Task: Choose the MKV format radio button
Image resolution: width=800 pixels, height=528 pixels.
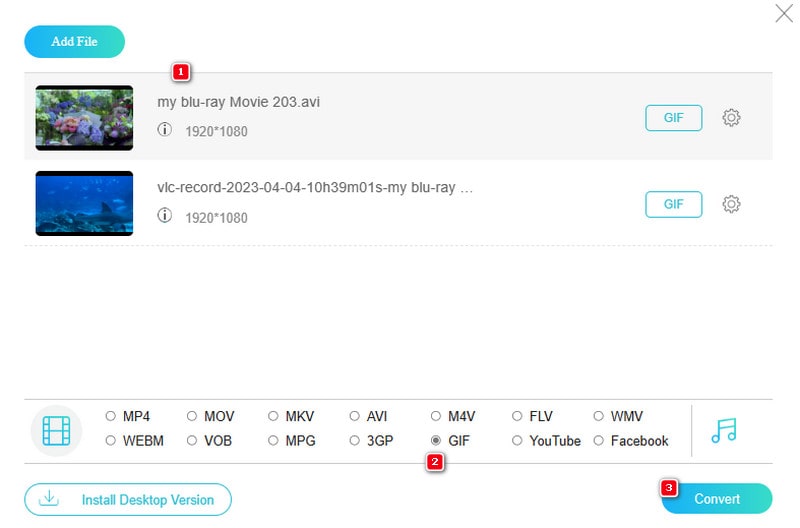Action: pos(274,416)
